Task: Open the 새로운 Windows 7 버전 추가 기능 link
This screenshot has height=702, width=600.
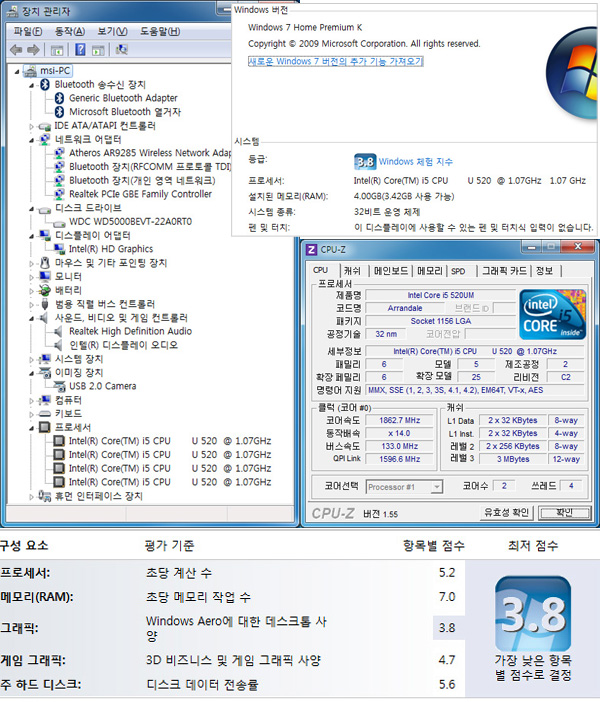Action: point(335,61)
